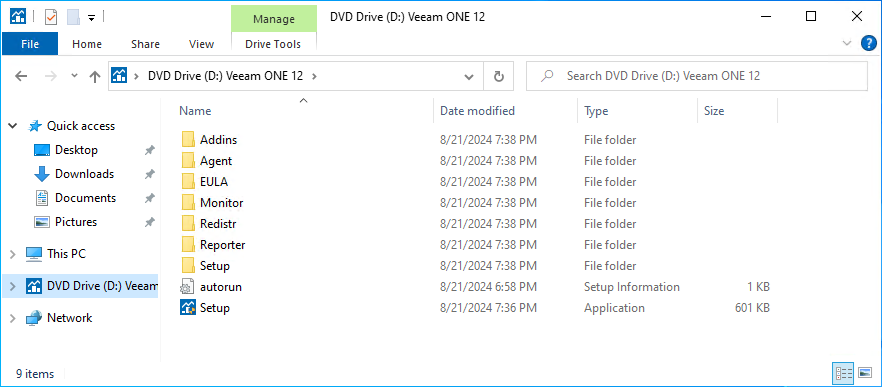The height and width of the screenshot is (387, 882).
Task: Click the Search DVD Drive input field
Action: (696, 76)
